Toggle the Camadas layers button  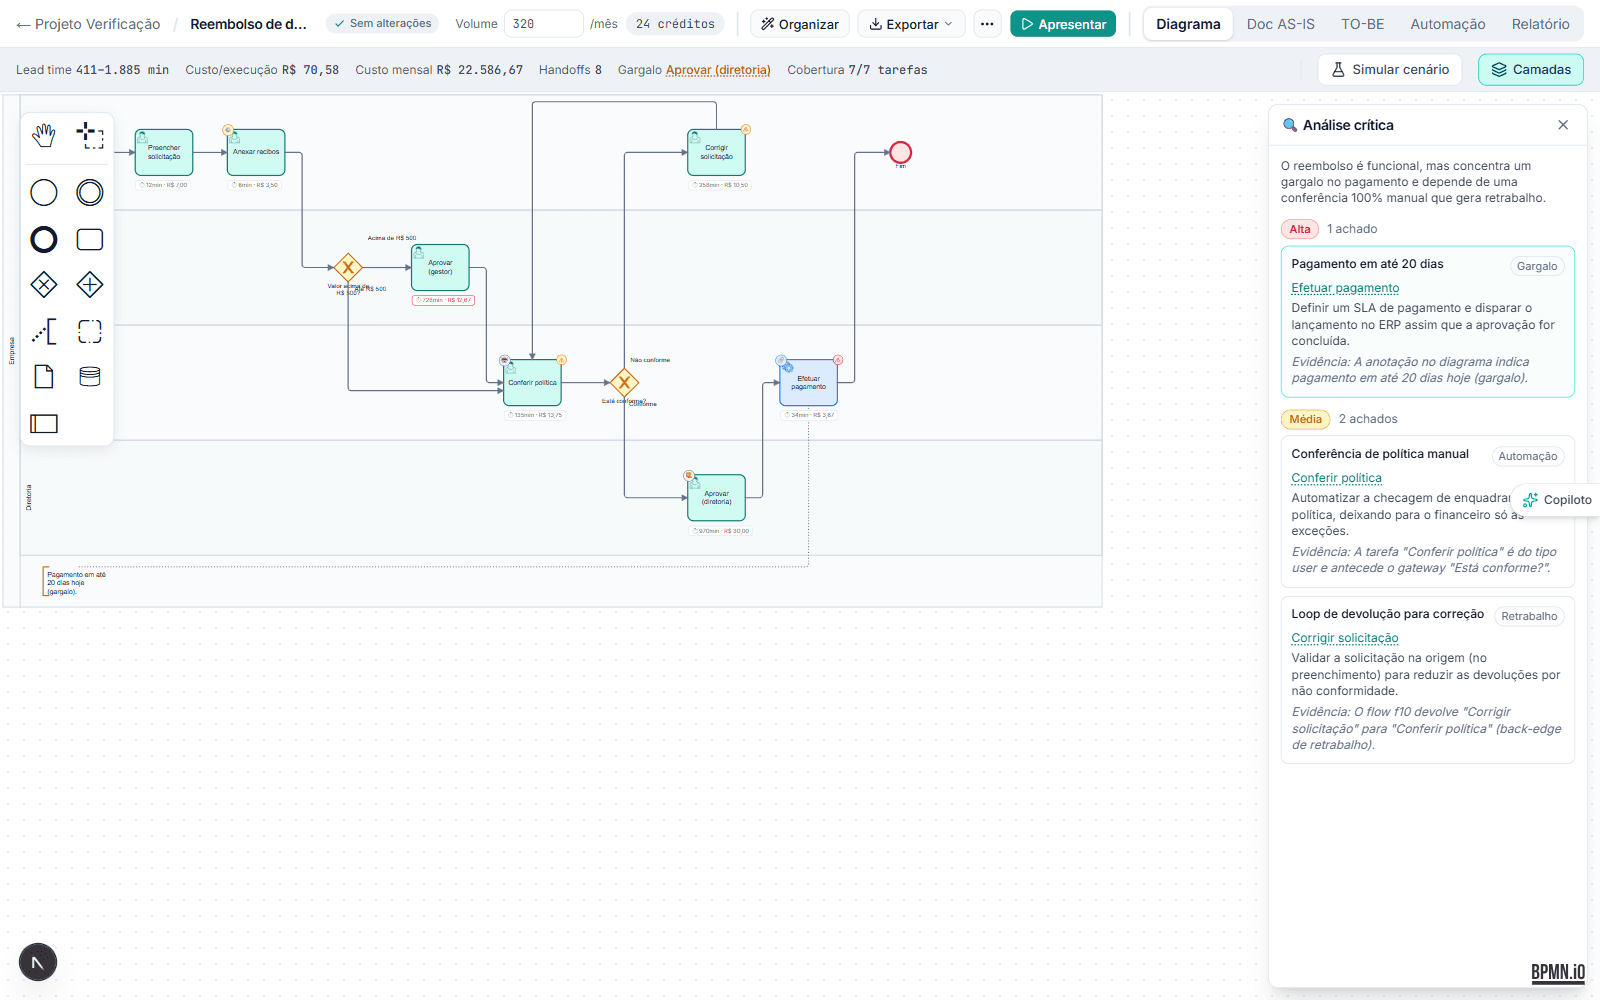pyautogui.click(x=1531, y=69)
